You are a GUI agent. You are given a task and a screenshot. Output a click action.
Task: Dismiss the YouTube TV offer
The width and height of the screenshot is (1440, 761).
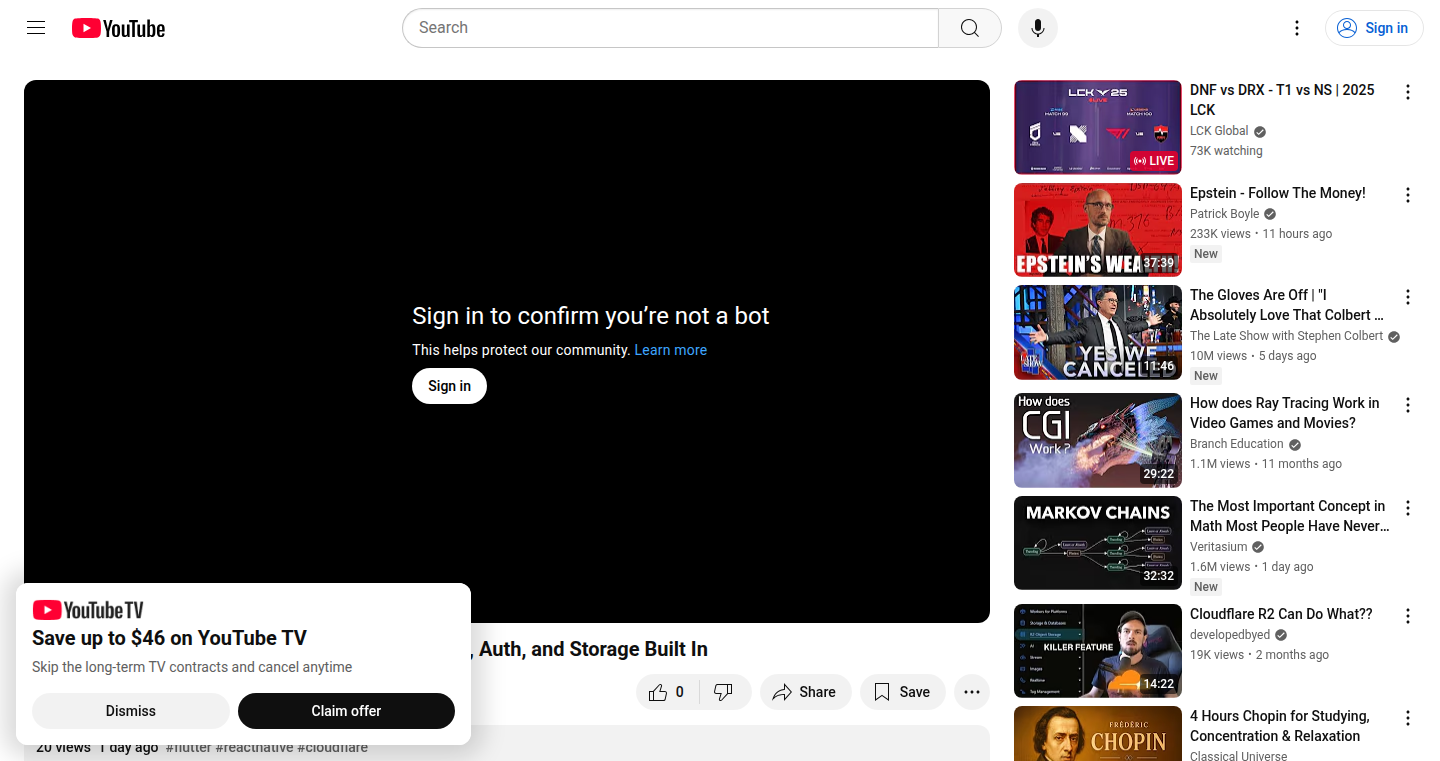coord(131,711)
